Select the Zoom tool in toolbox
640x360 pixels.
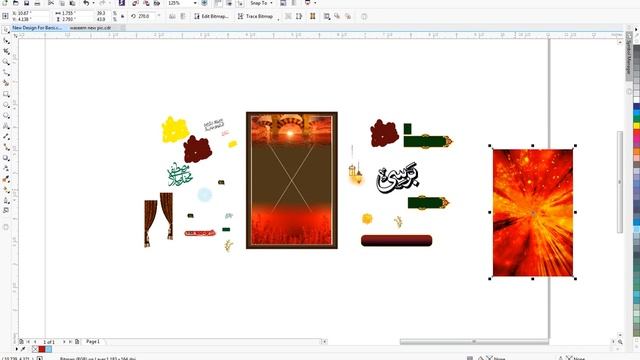coord(6,62)
